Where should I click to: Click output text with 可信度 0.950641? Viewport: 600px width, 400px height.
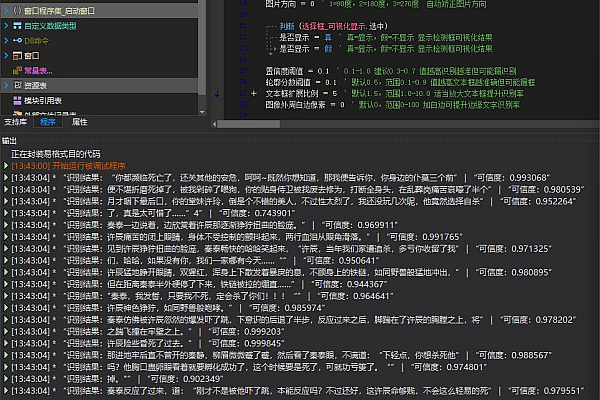[195, 261]
